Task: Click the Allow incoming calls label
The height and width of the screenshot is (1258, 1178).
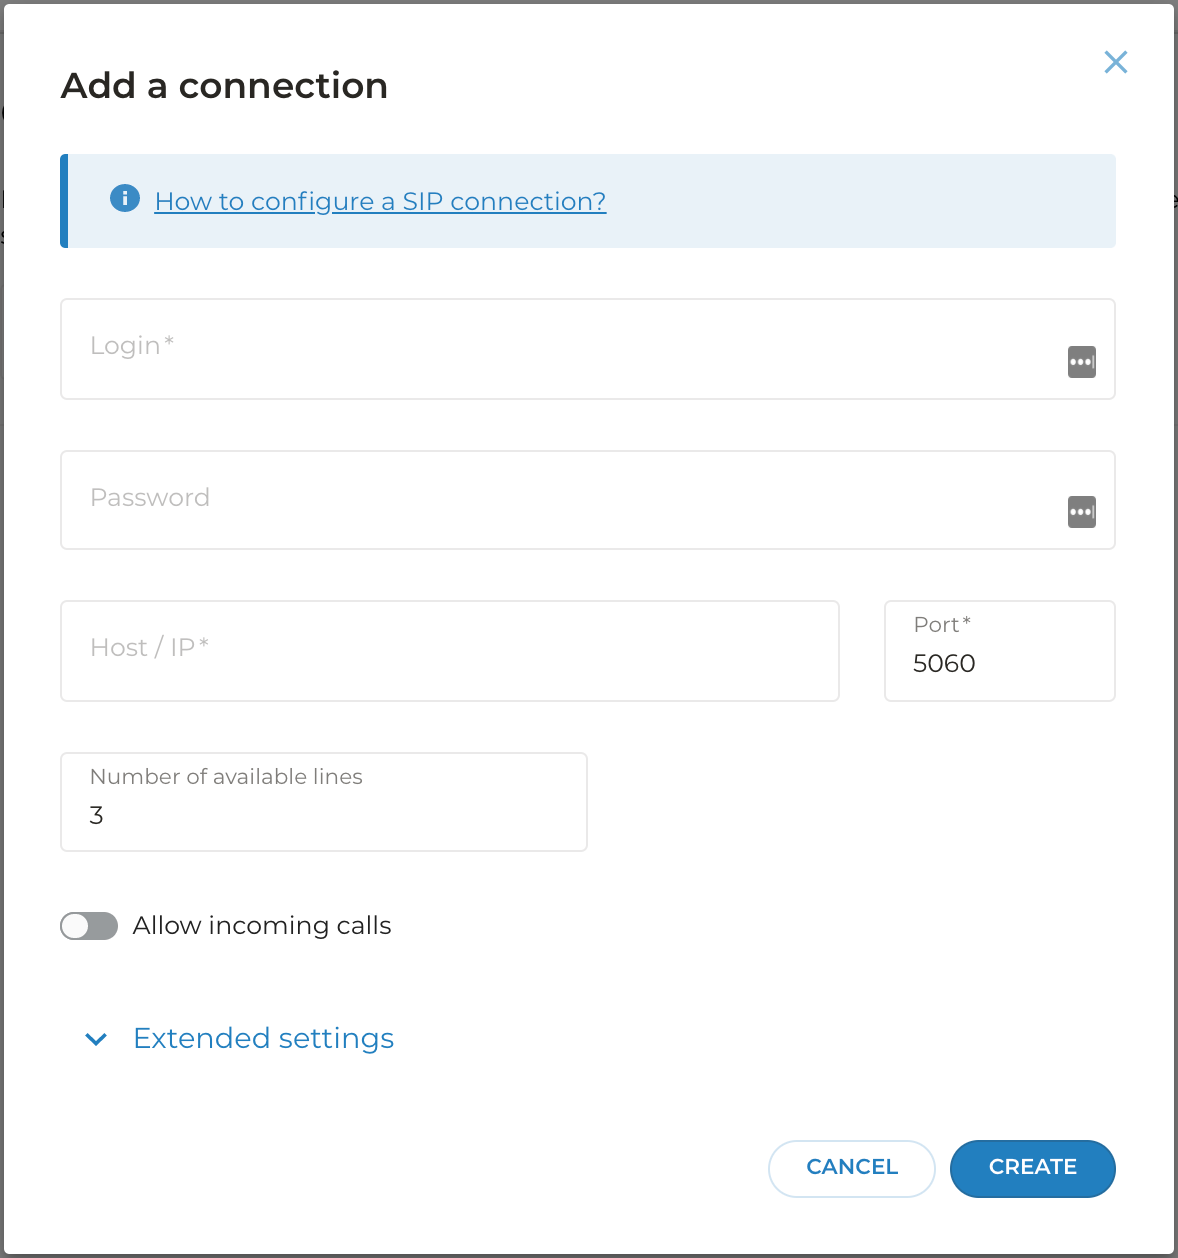Action: pyautogui.click(x=262, y=926)
